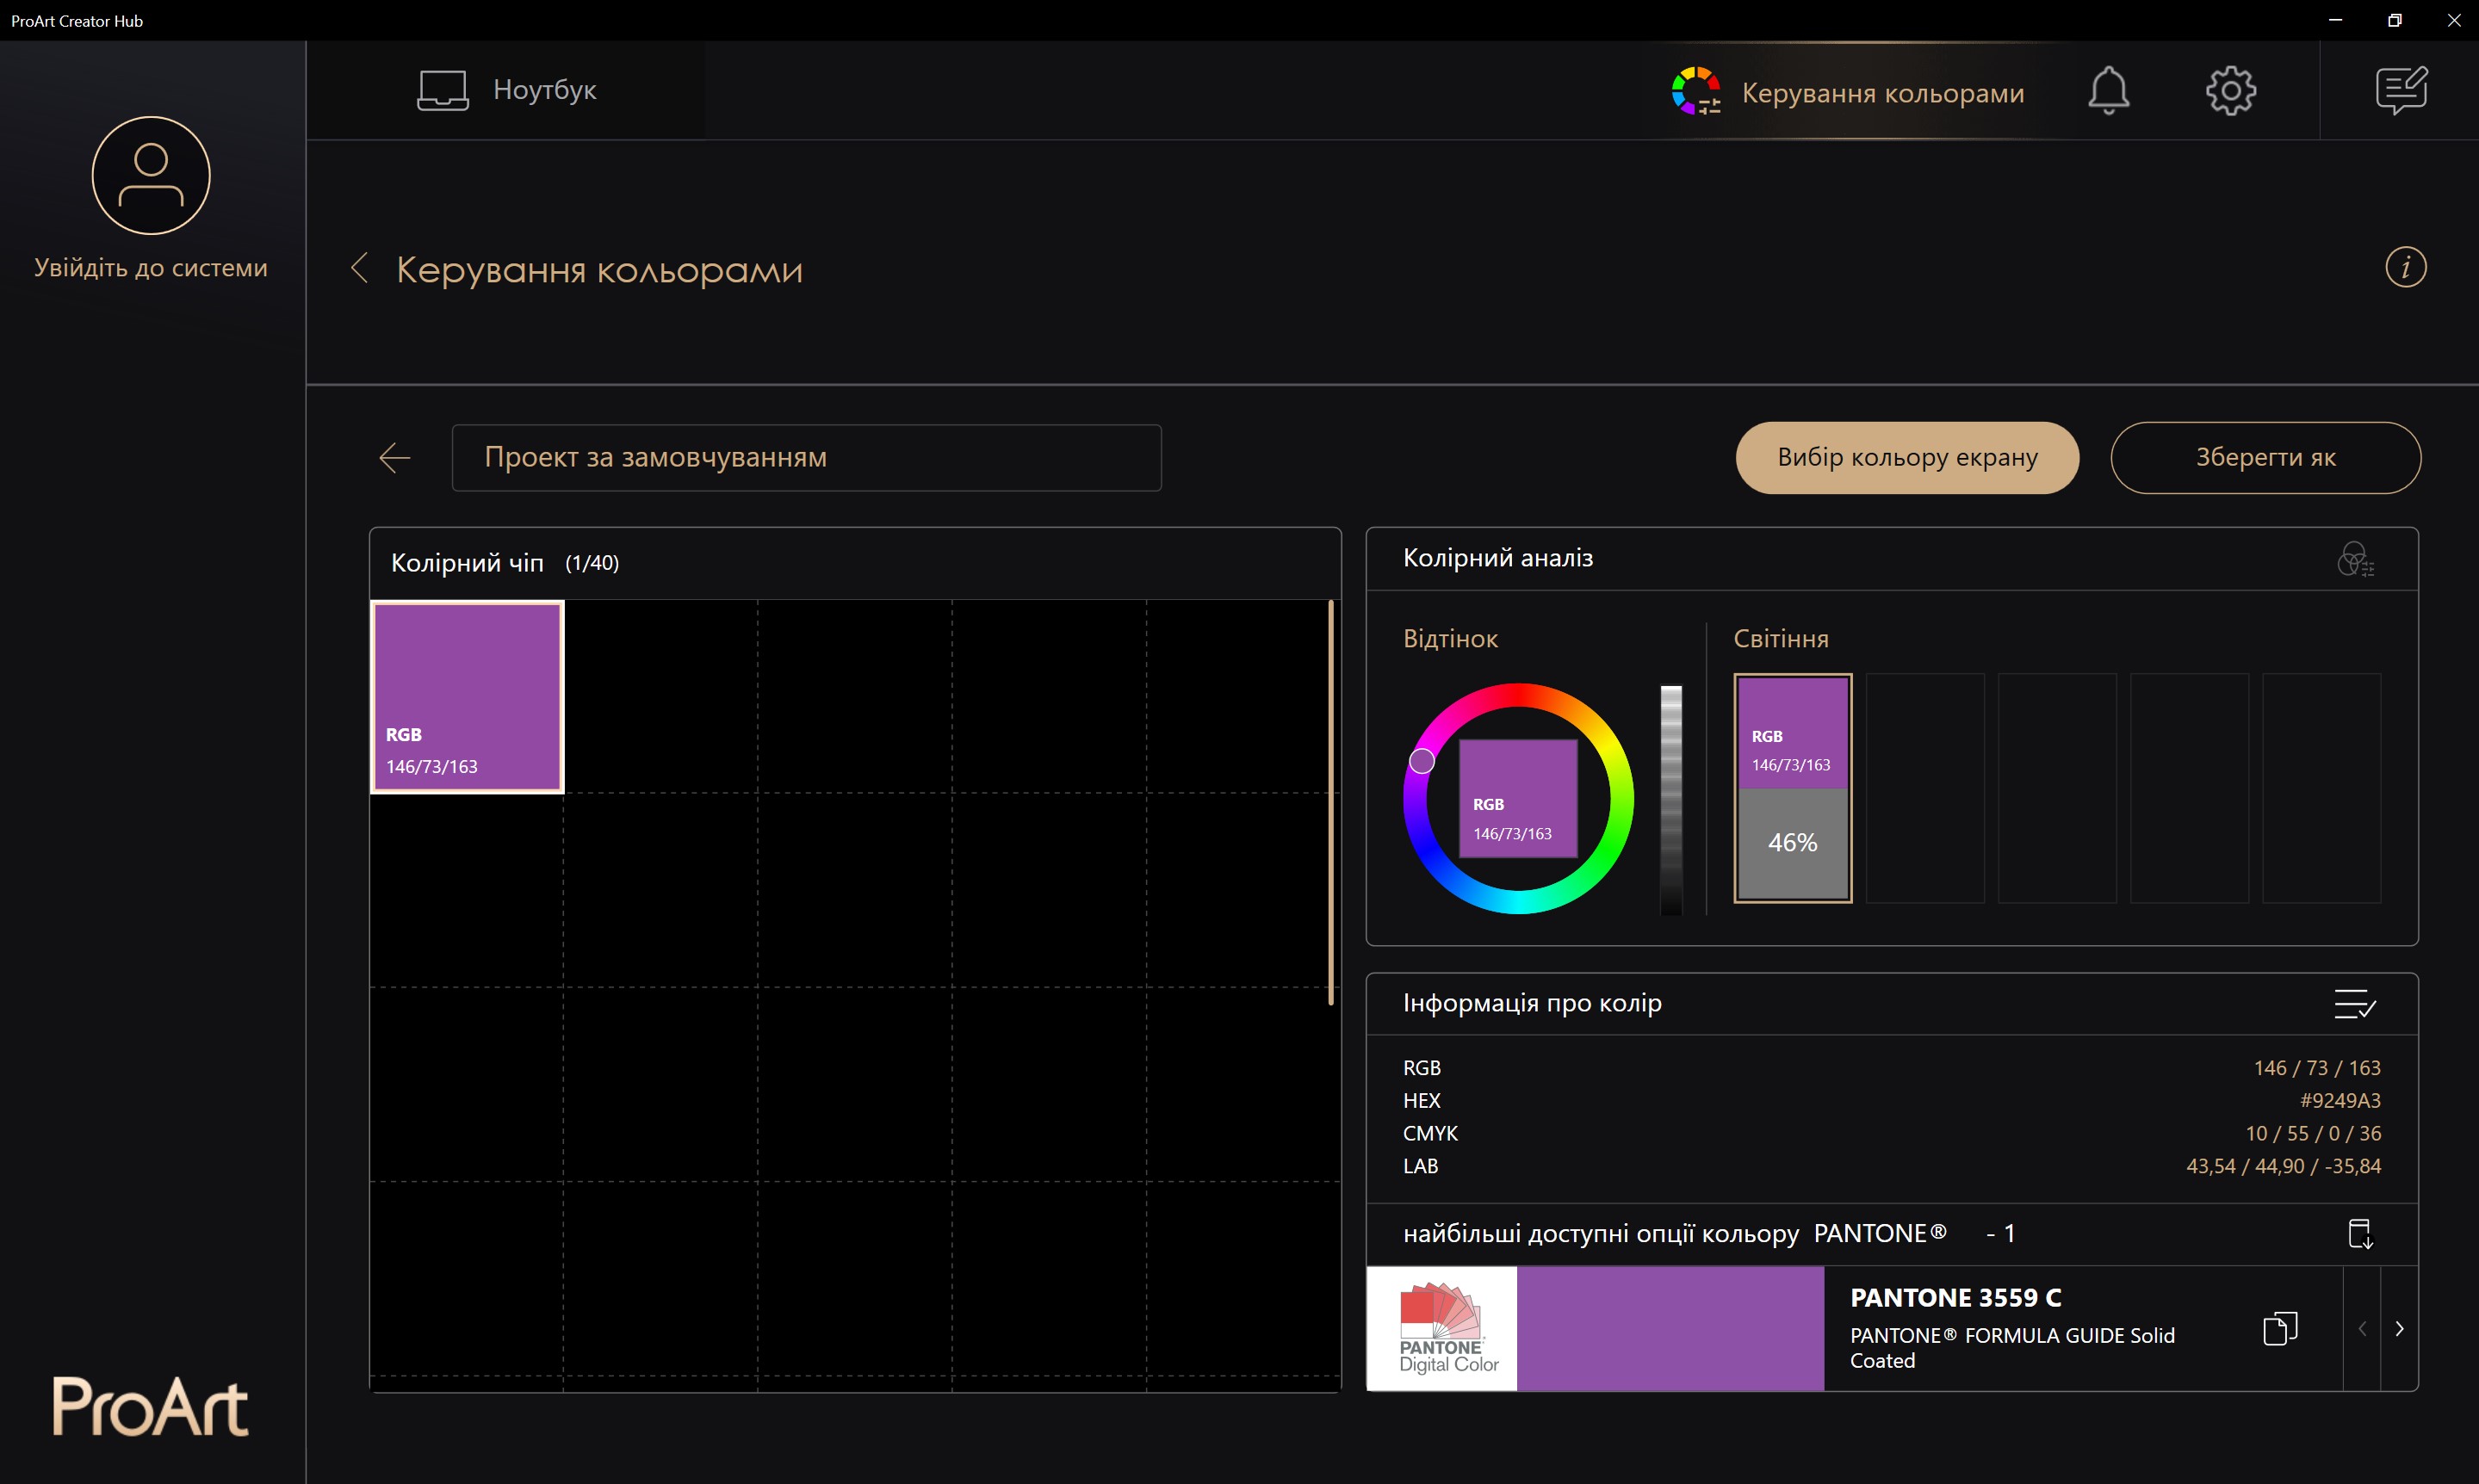This screenshot has height=1484, width=2479.
Task: Copy PANTONE 3559 C value icon
Action: point(2280,1328)
